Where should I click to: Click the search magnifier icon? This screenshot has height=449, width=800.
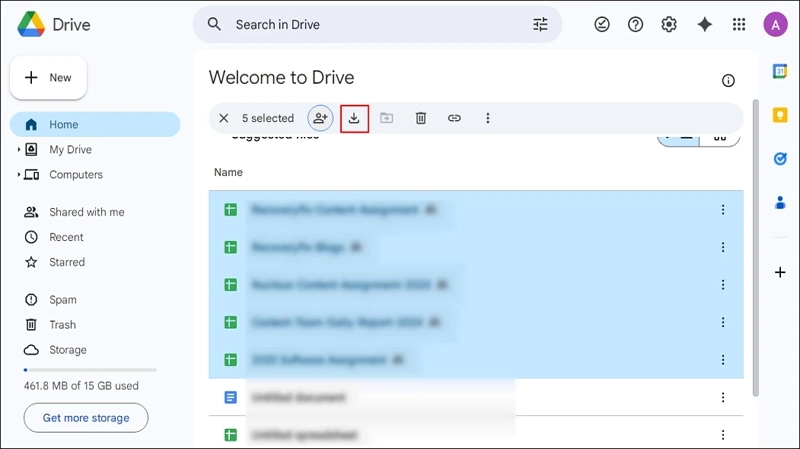214,24
